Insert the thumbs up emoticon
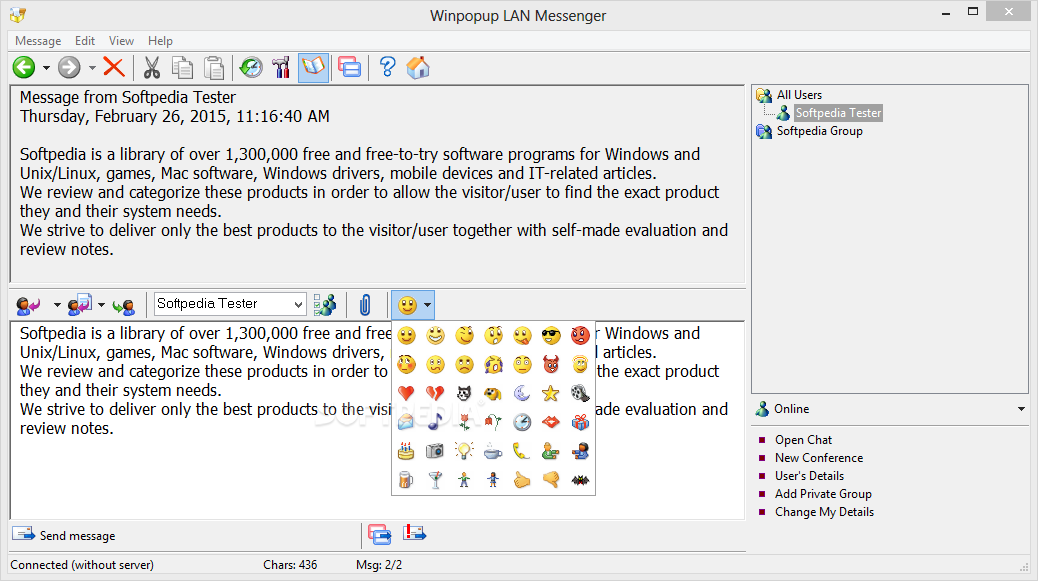The width and height of the screenshot is (1038, 581). (x=522, y=479)
